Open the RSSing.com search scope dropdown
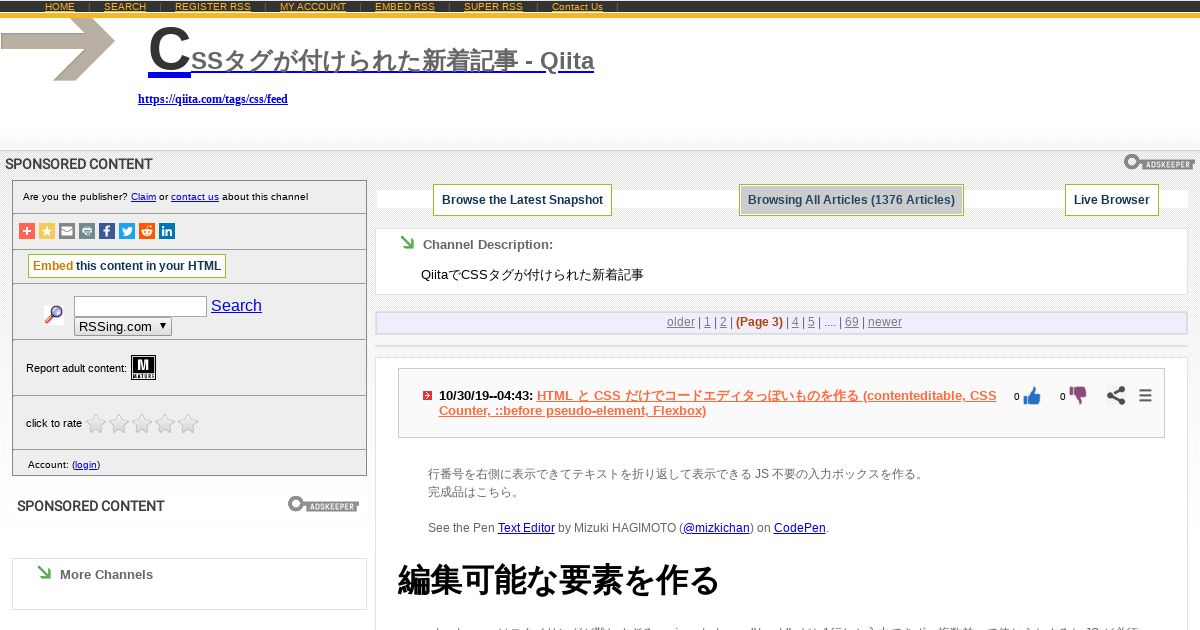Image resolution: width=1200 pixels, height=630 pixels. pos(123,326)
